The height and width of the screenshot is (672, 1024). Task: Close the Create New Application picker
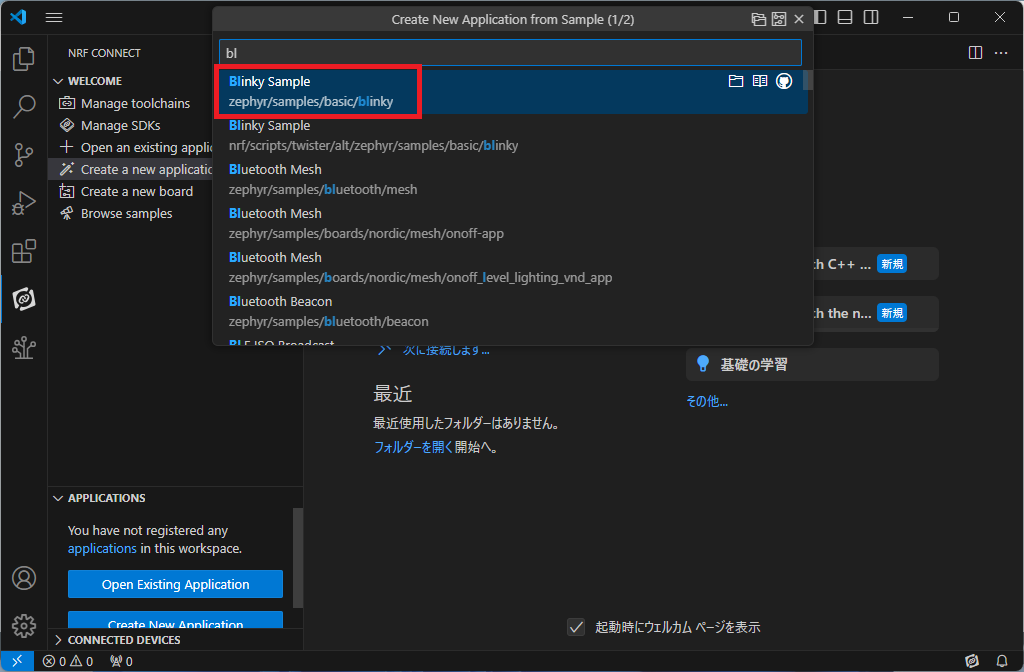point(799,19)
